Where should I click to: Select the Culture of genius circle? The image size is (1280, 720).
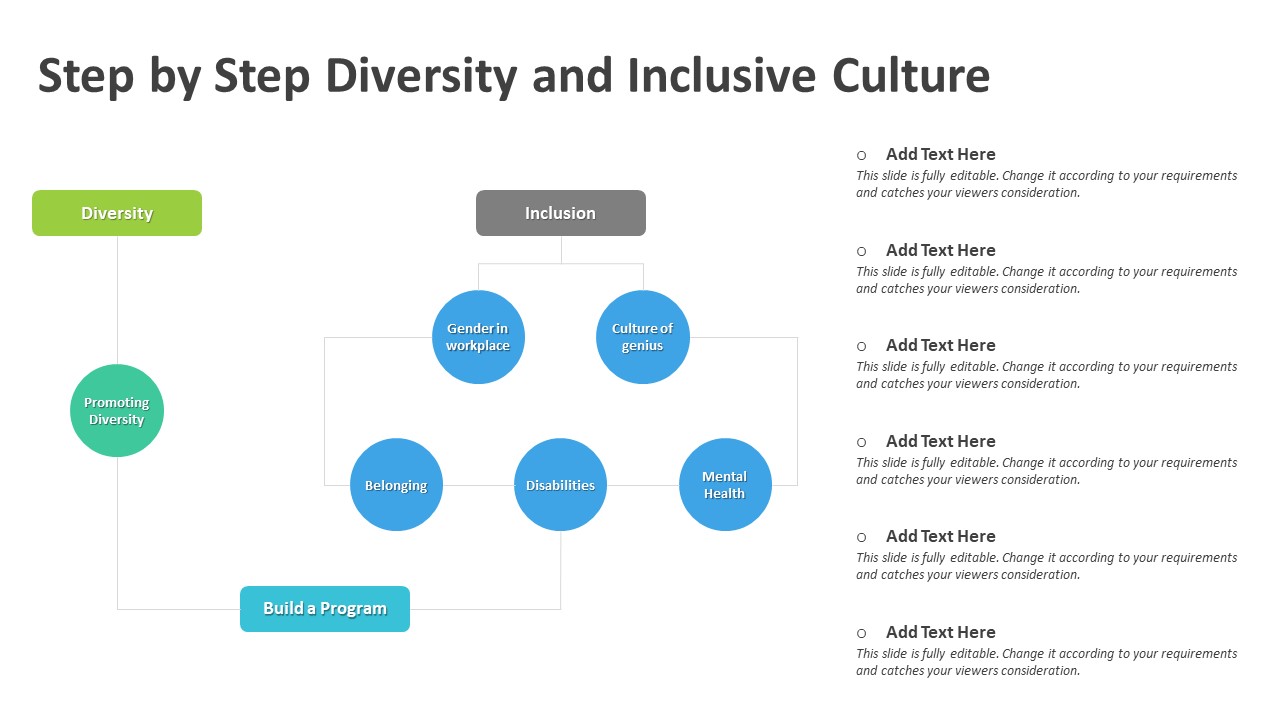click(643, 337)
